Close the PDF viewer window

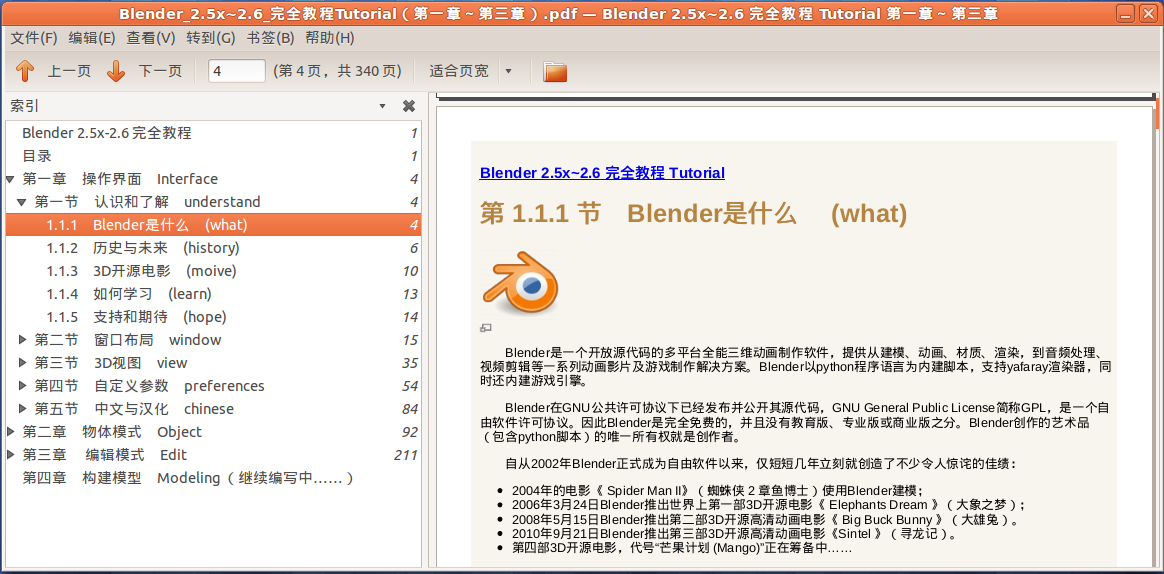click(1148, 14)
